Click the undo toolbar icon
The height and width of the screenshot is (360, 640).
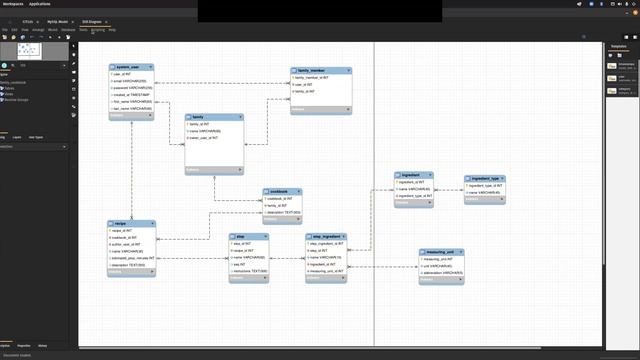pos(32,37)
